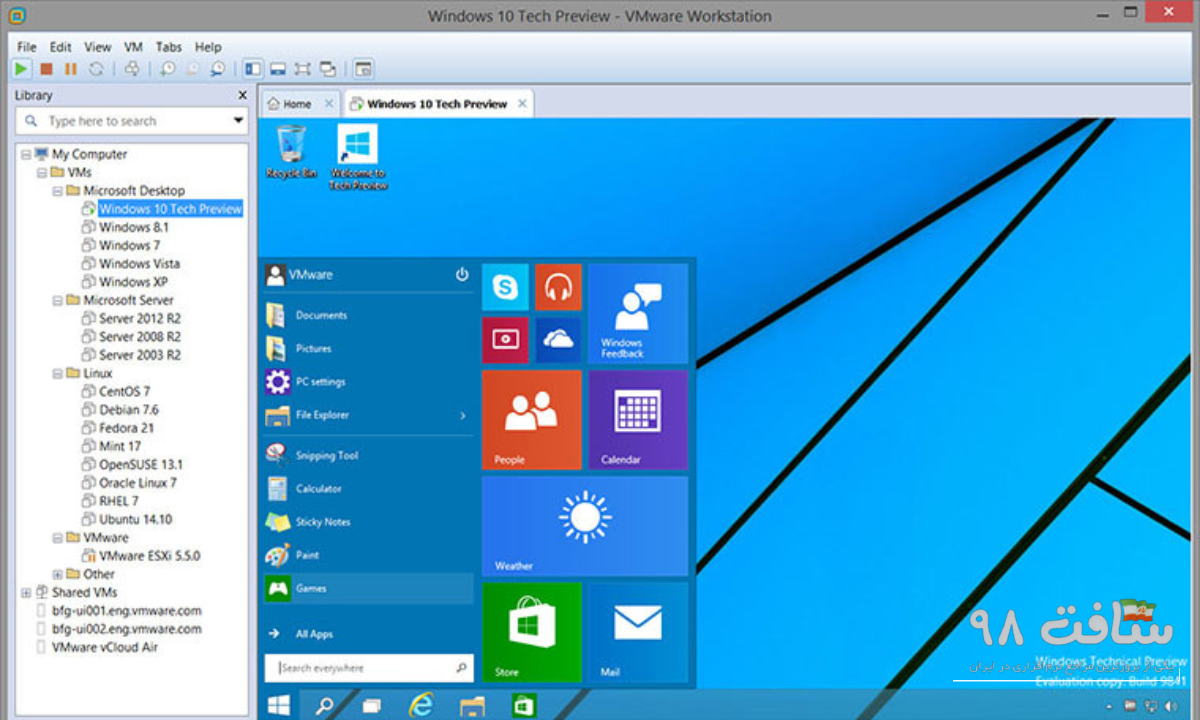
Task: Open the View menu
Action: [98, 47]
